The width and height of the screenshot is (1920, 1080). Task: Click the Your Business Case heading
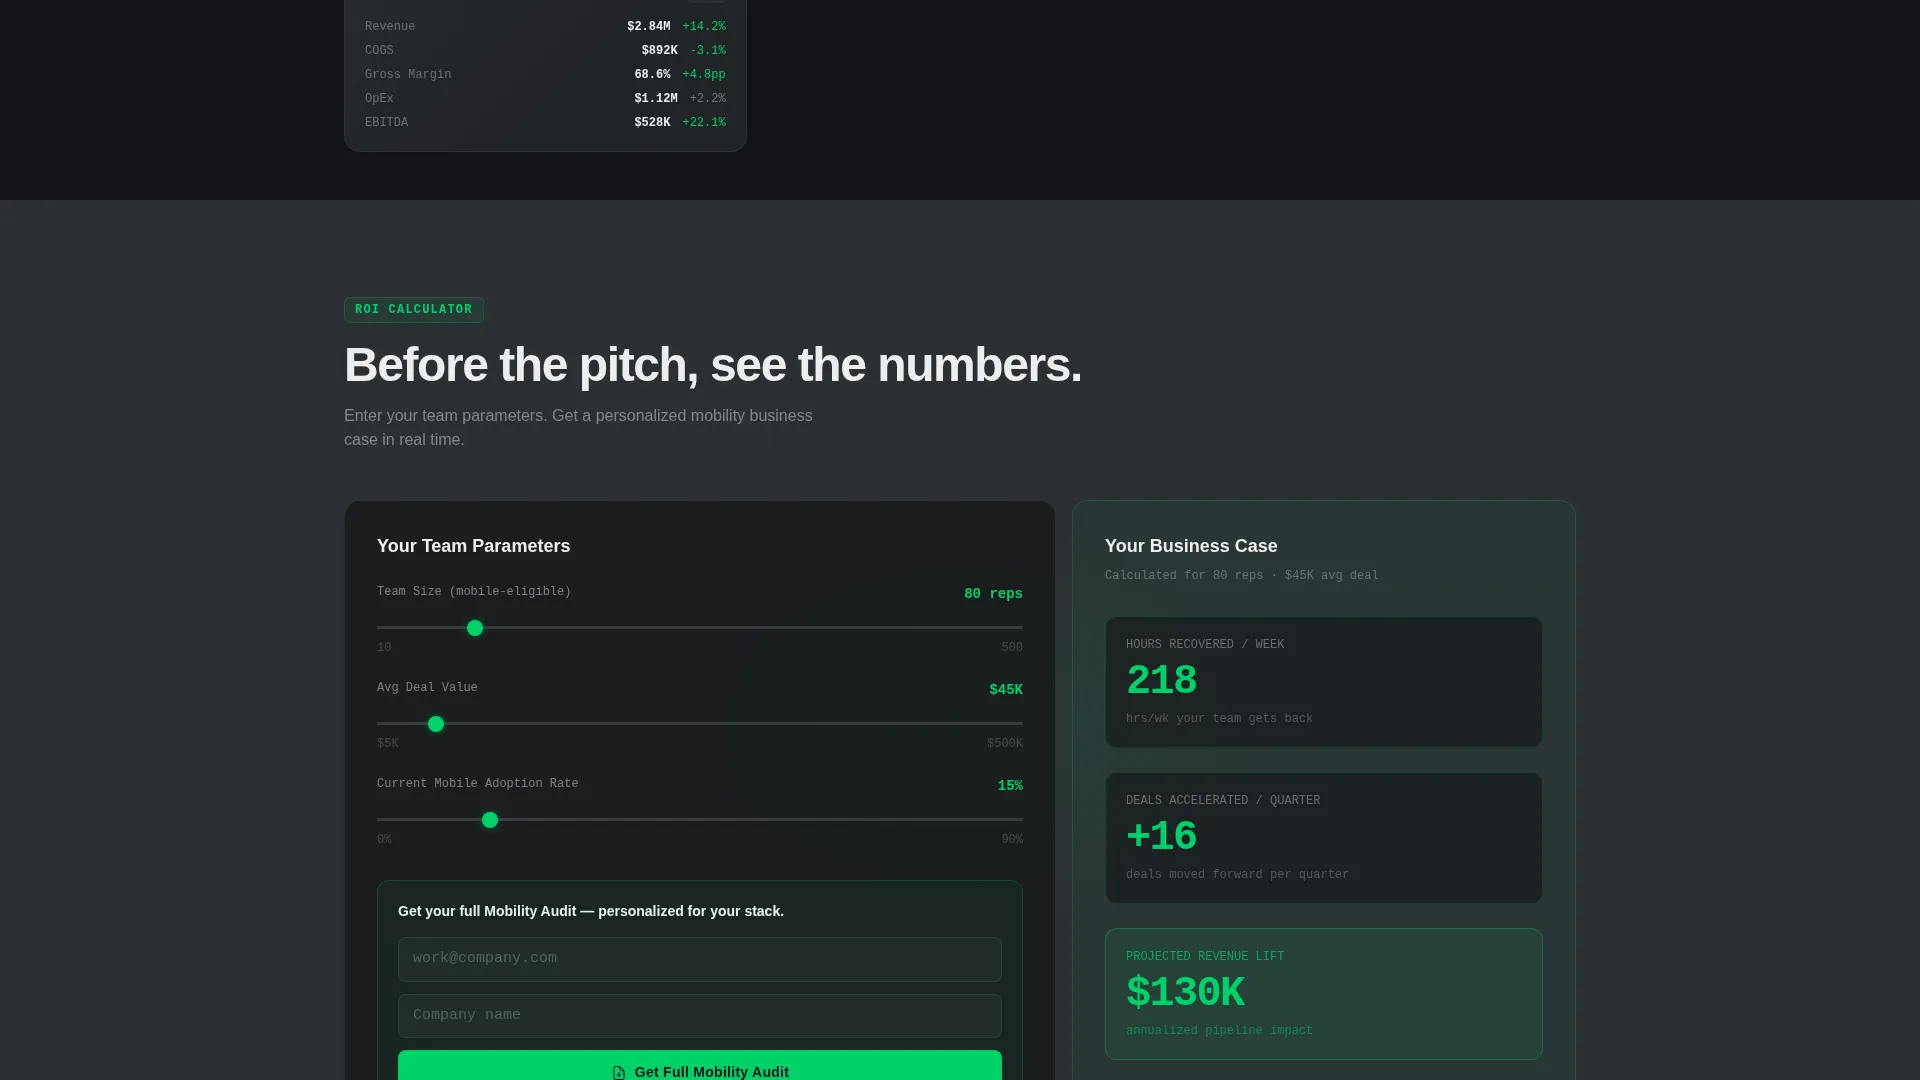click(x=1191, y=546)
